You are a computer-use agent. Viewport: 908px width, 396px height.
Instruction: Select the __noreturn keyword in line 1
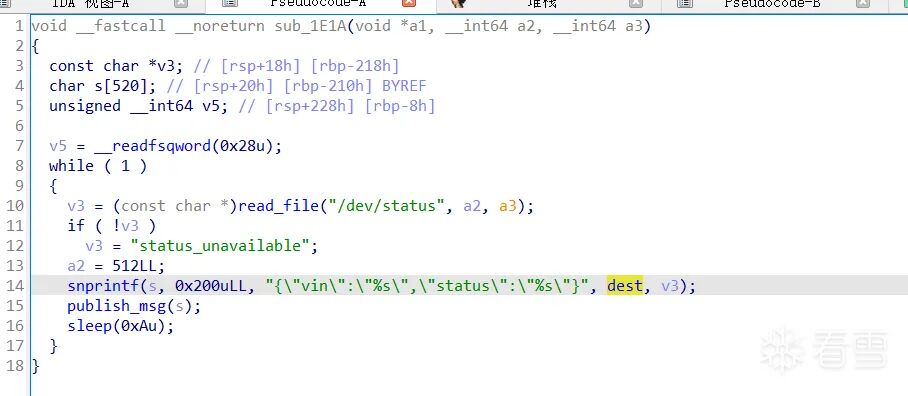(x=220, y=27)
